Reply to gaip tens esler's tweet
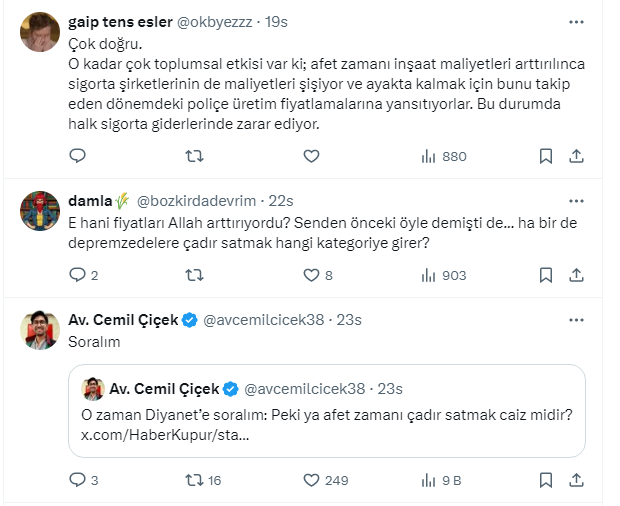This screenshot has width=620, height=506. point(78,156)
